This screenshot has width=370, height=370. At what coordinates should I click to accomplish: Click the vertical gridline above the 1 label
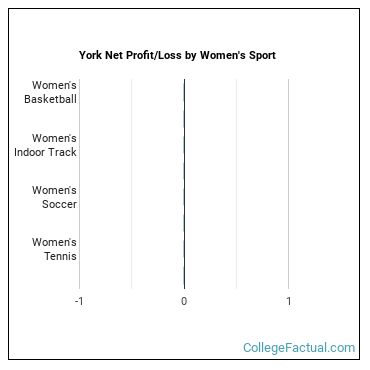(289, 184)
